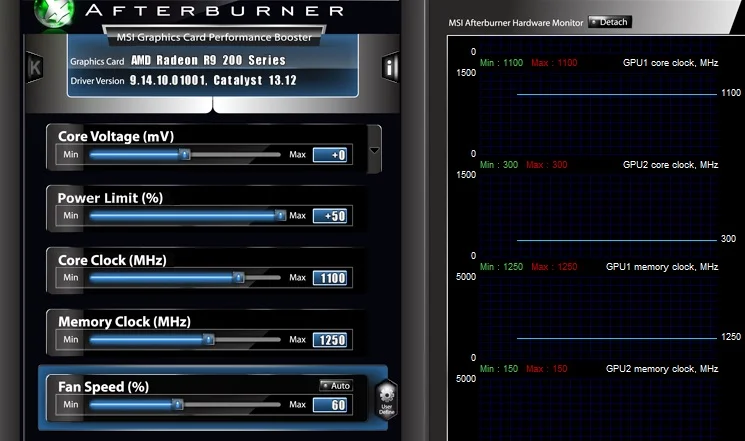Viewport: 745px width, 441px height.
Task: Click 'Power Limit (%)' label
Action: click(x=110, y=198)
